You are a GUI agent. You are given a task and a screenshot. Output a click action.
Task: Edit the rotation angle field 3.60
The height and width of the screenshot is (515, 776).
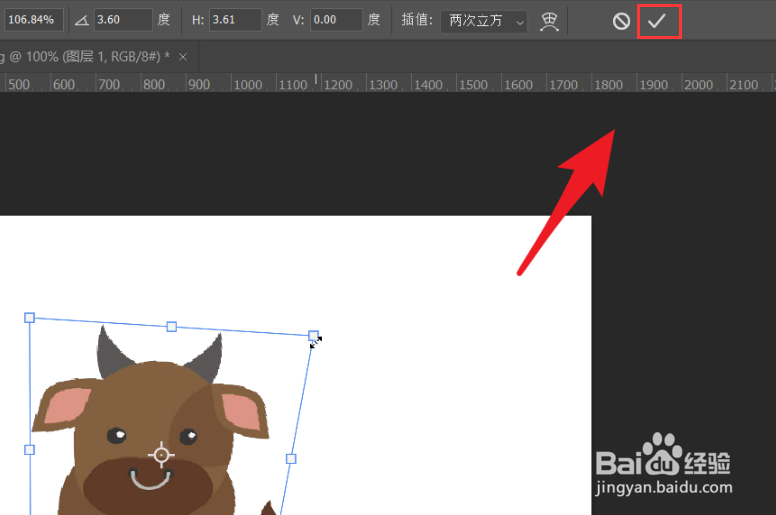(x=123, y=20)
